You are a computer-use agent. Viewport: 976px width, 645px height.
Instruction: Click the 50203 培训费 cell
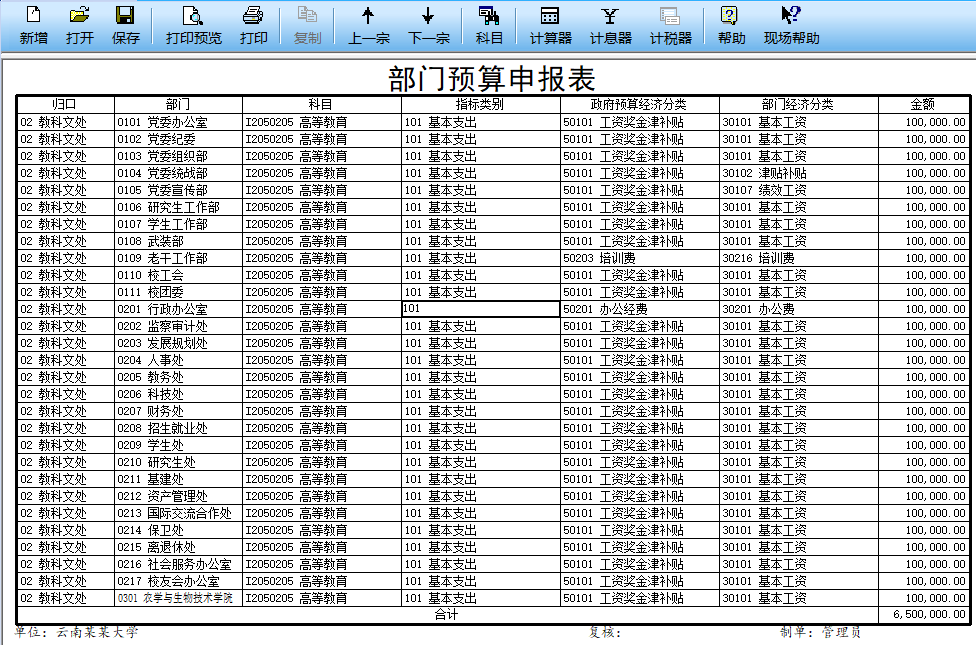639,259
